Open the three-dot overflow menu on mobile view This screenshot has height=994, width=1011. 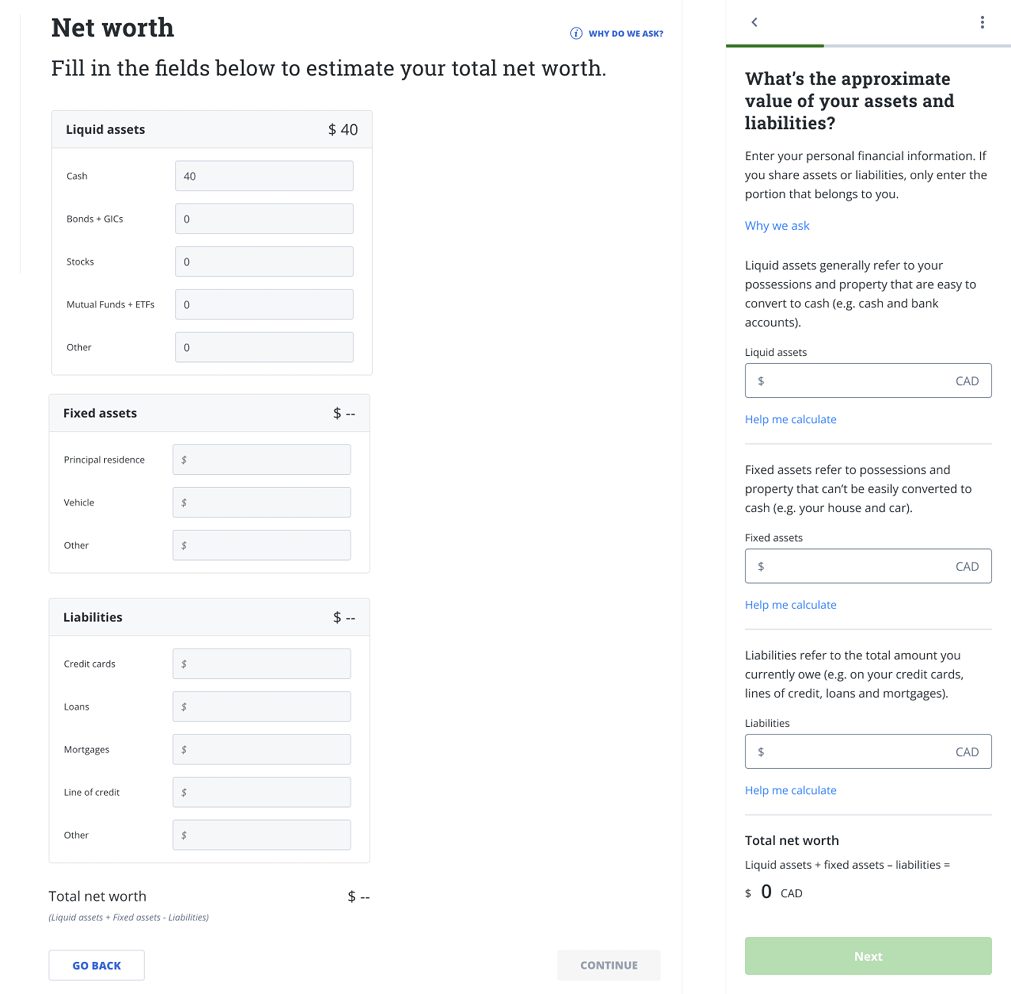[982, 21]
